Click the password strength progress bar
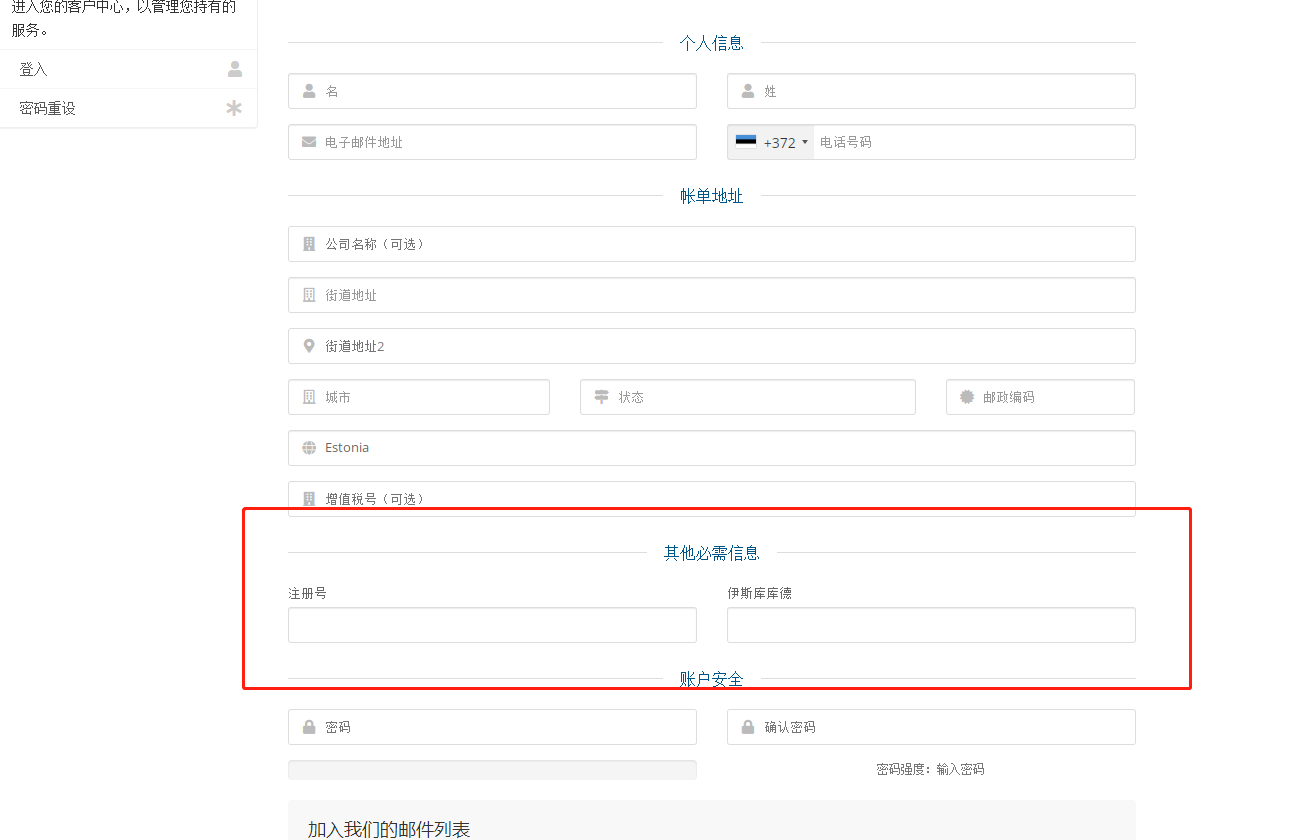Screen dimensions: 1295x840 [492, 770]
